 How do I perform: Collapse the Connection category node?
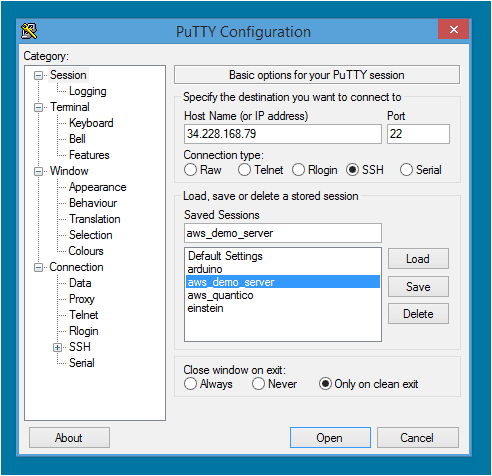coord(38,268)
